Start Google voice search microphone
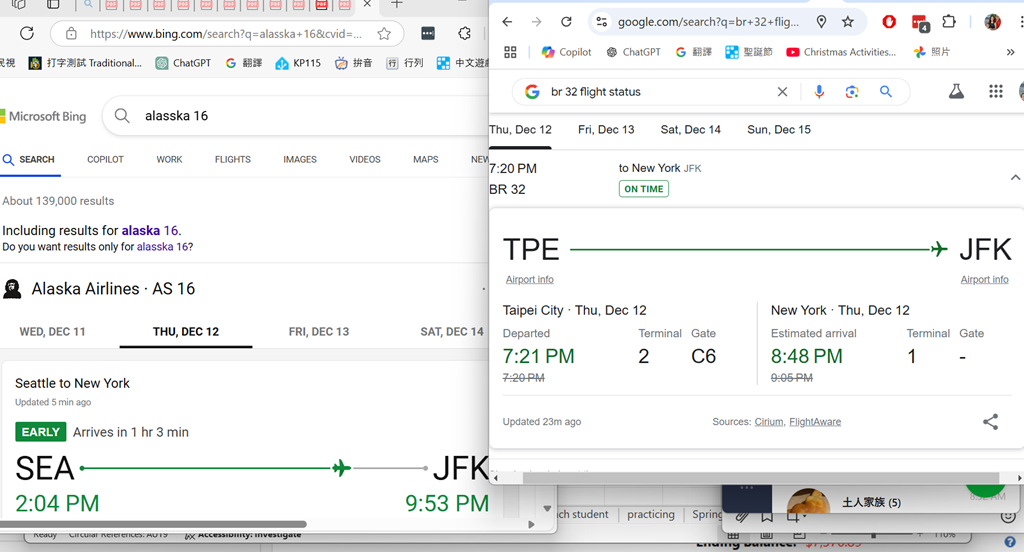 point(819,92)
